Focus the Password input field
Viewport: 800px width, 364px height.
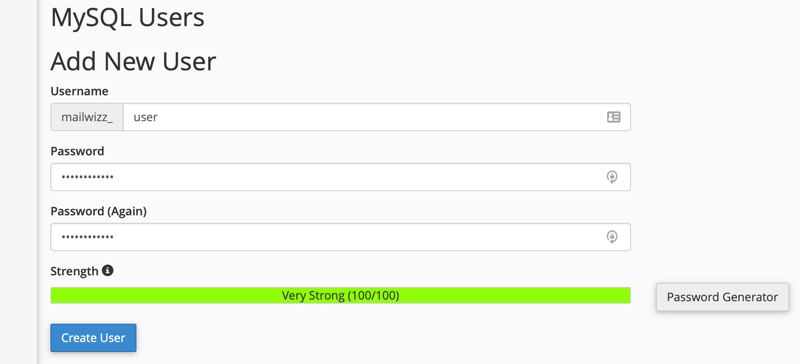coord(340,177)
